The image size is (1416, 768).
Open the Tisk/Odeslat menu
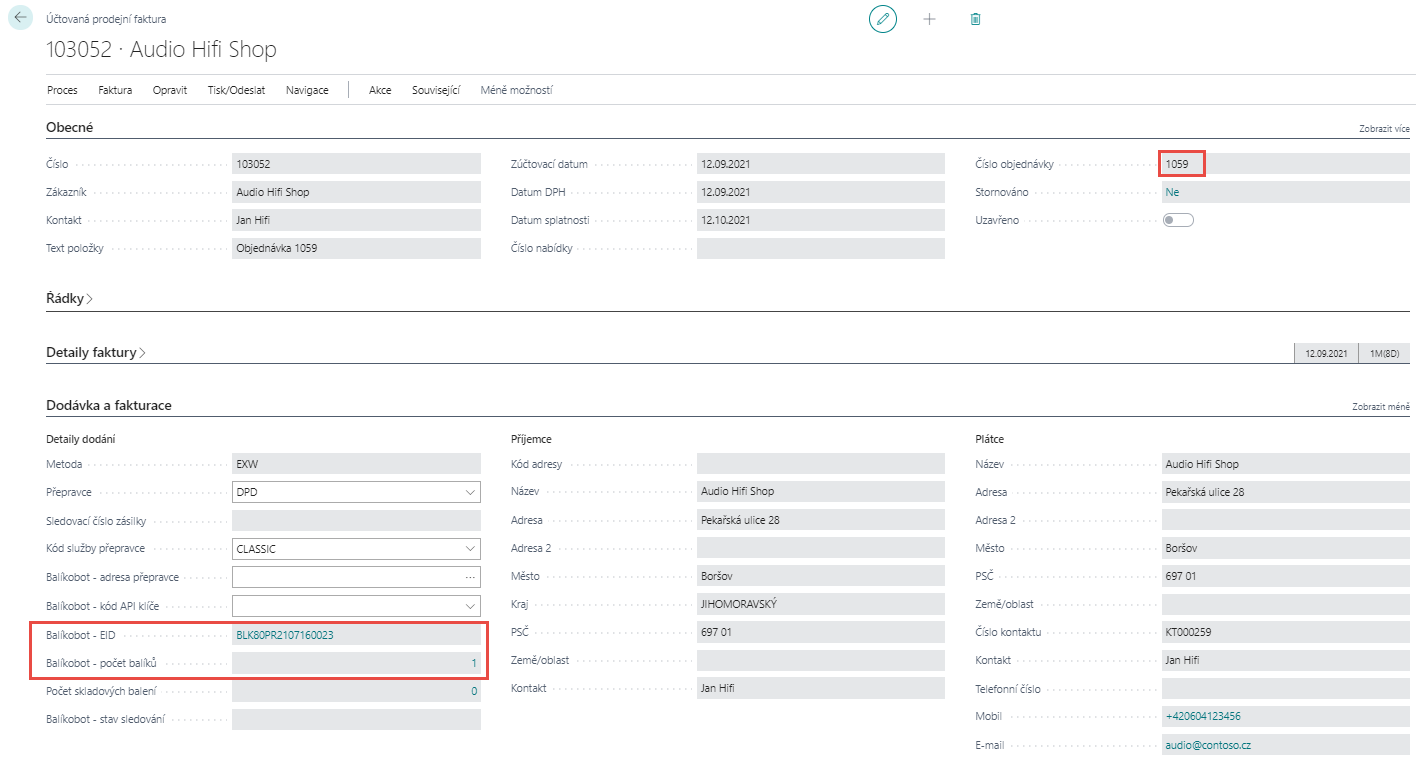click(x=236, y=90)
